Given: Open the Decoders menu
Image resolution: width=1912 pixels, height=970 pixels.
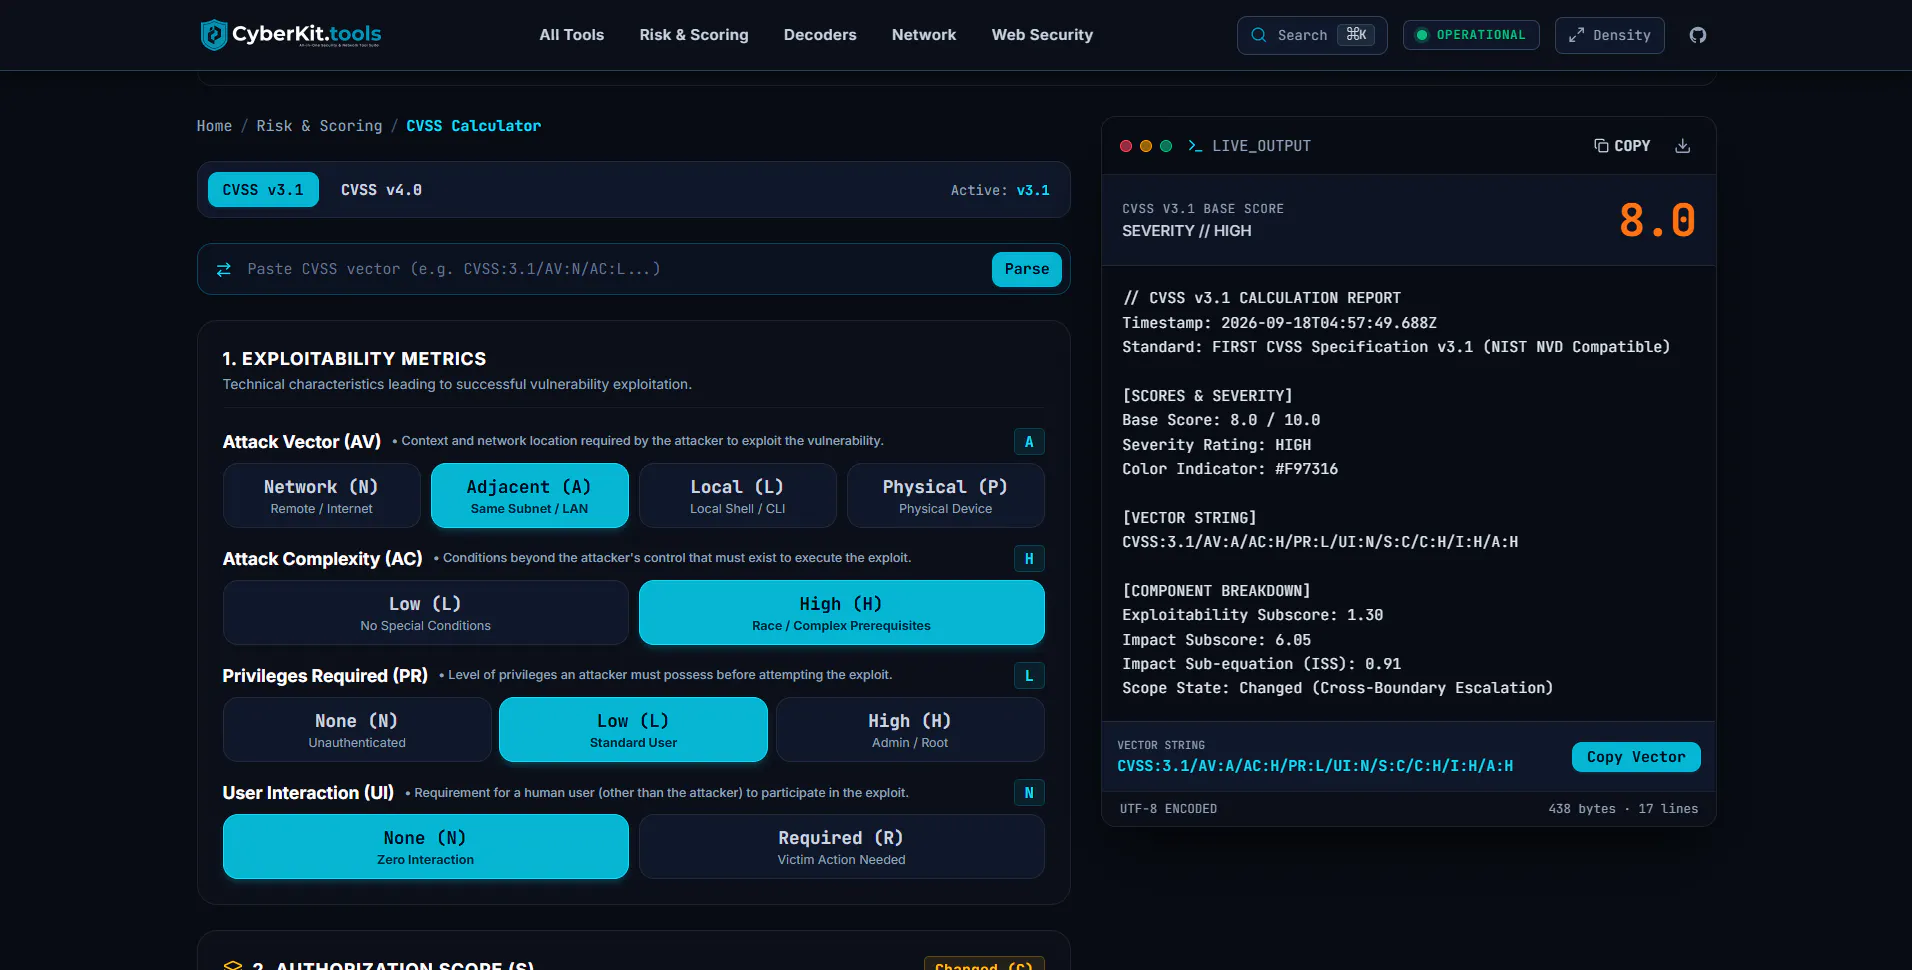Looking at the screenshot, I should (820, 35).
